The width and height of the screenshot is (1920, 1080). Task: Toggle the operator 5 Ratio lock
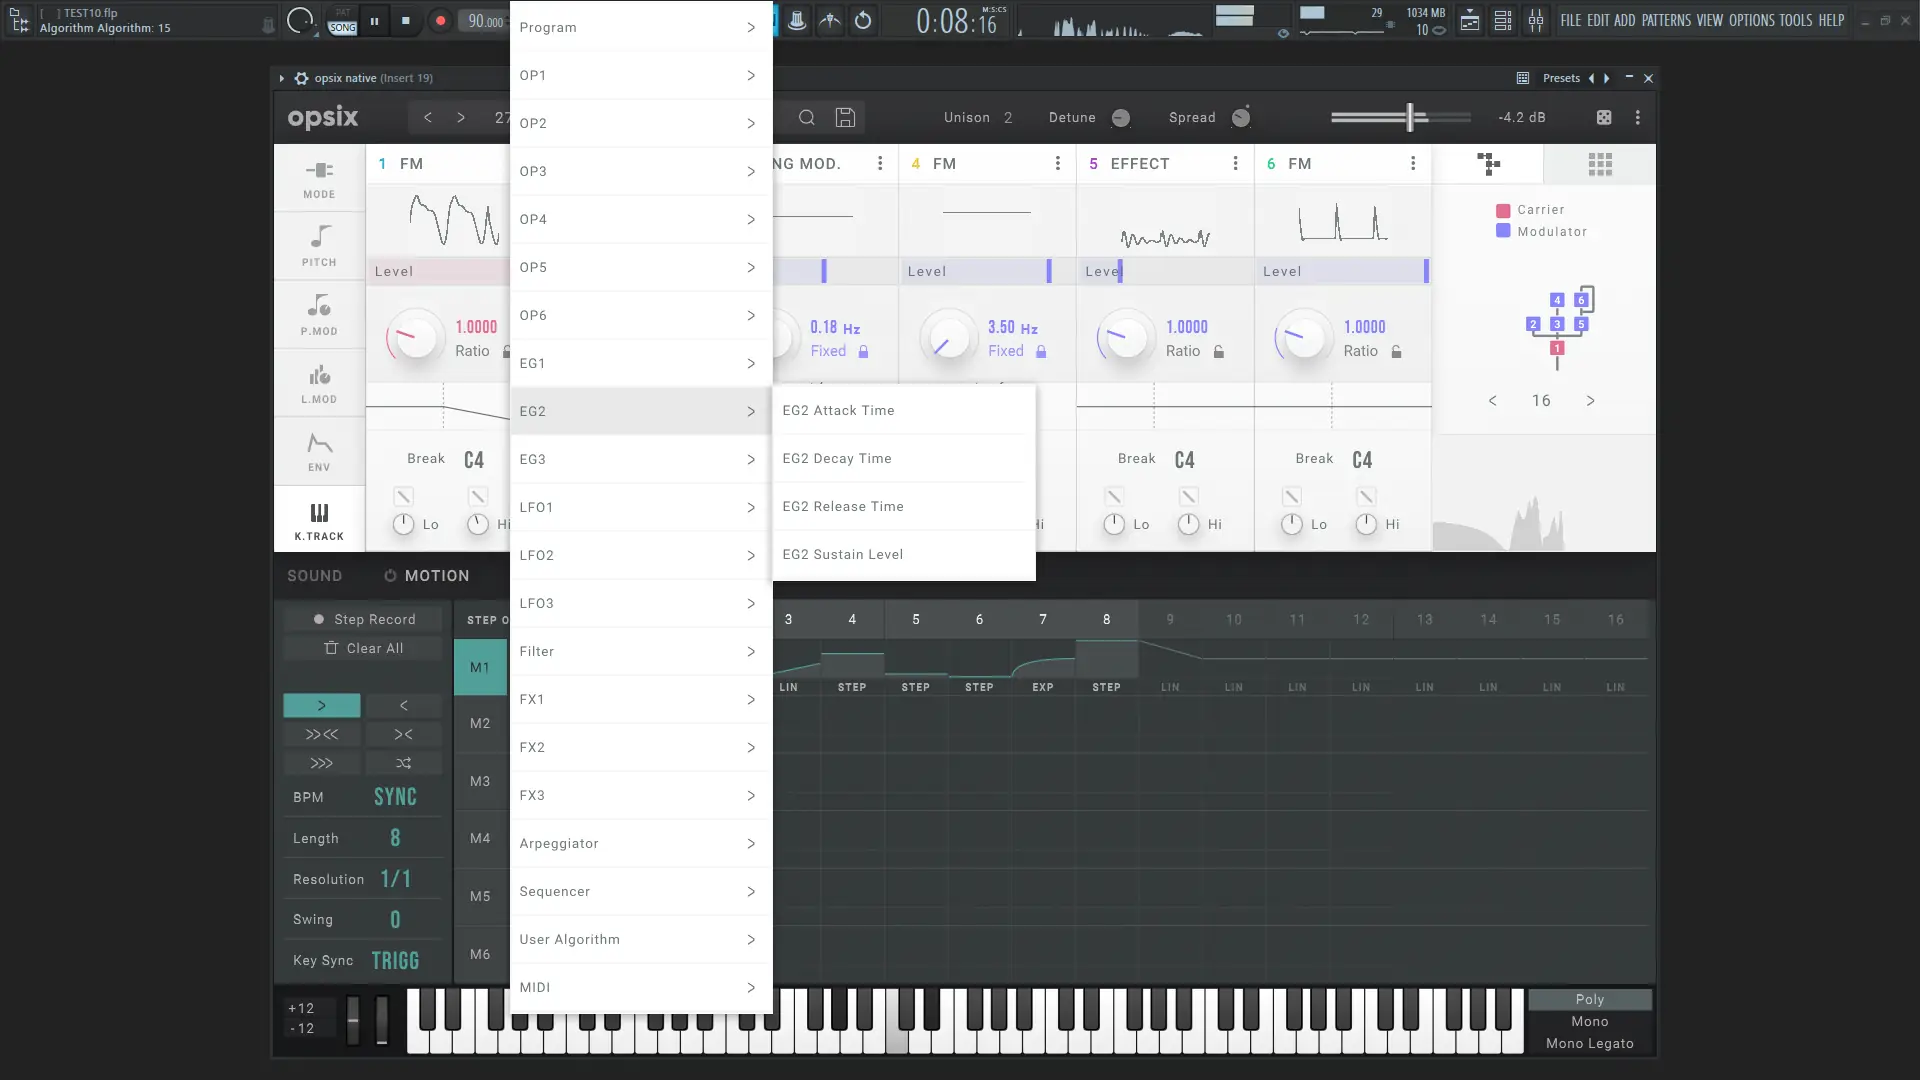1218,352
